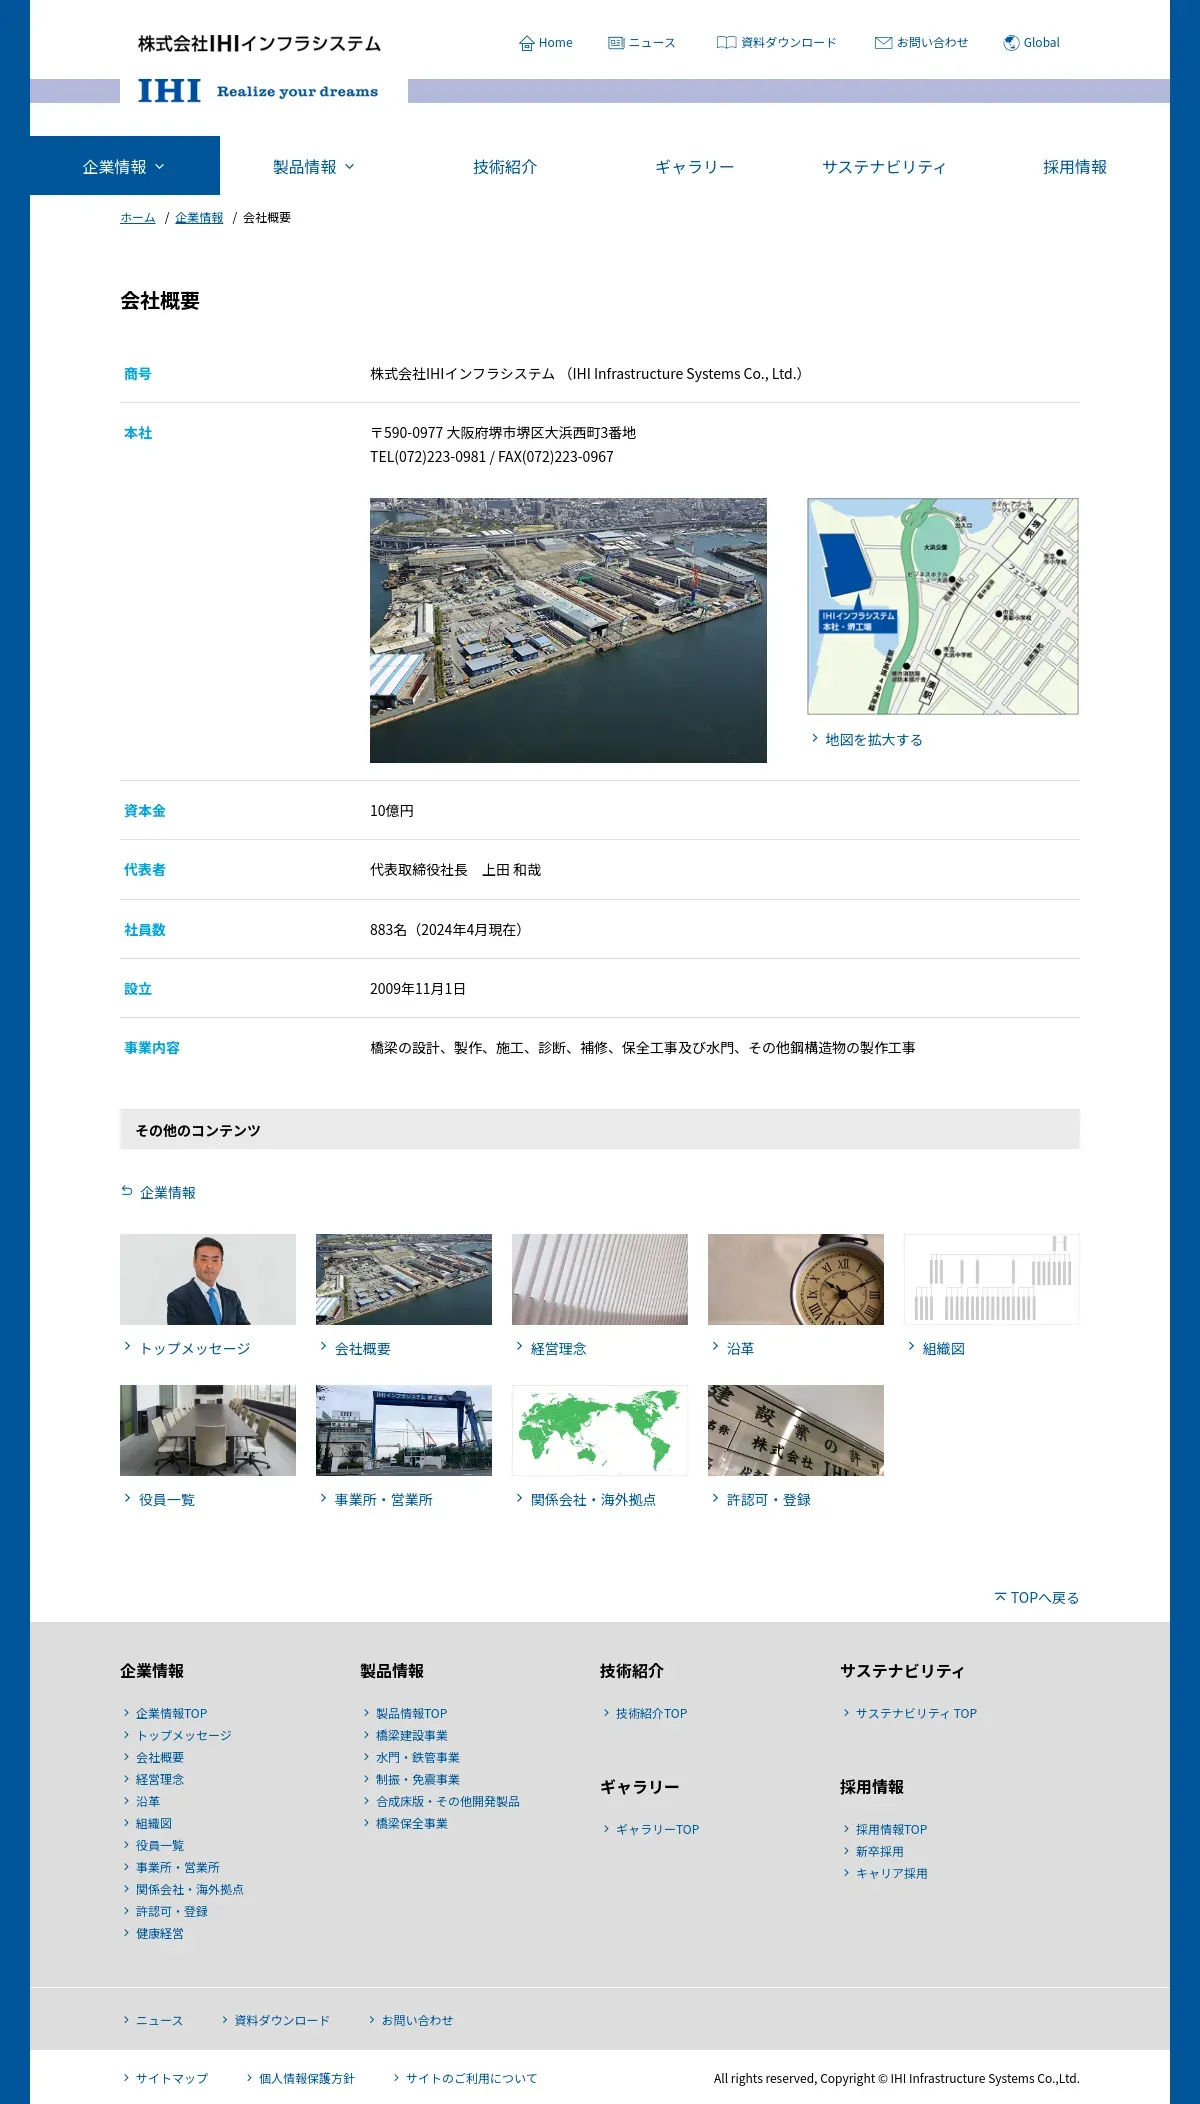
Task: Click the 企業情報 breadcrumb link
Action: point(199,218)
